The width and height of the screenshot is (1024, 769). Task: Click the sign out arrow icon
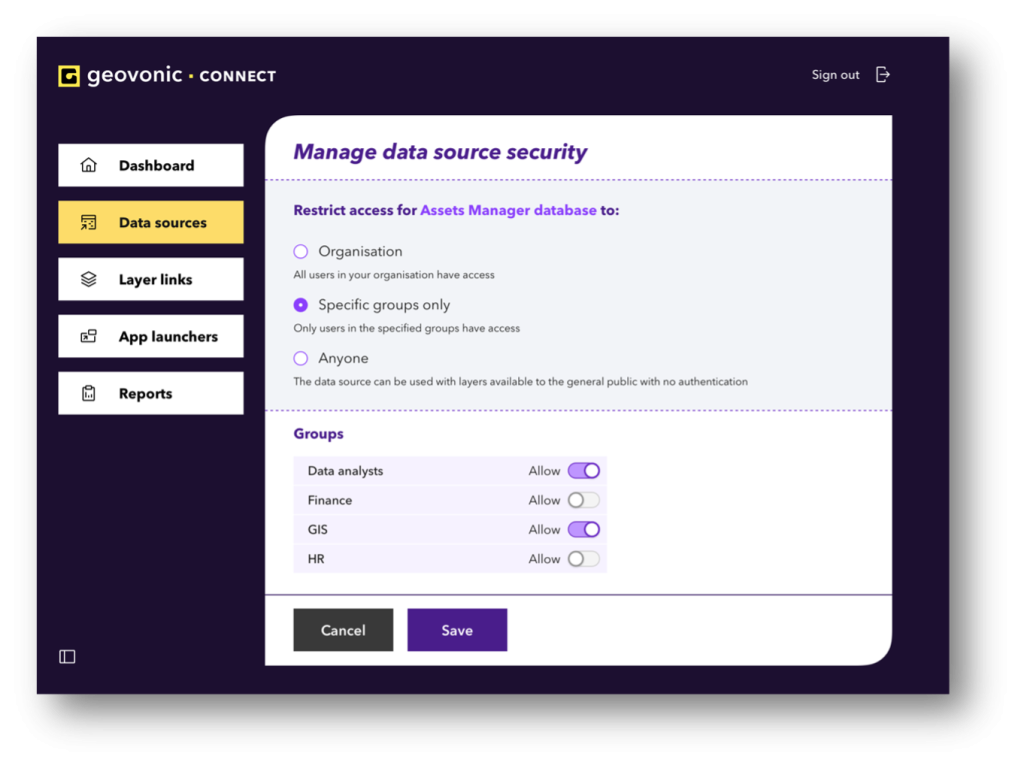882,75
